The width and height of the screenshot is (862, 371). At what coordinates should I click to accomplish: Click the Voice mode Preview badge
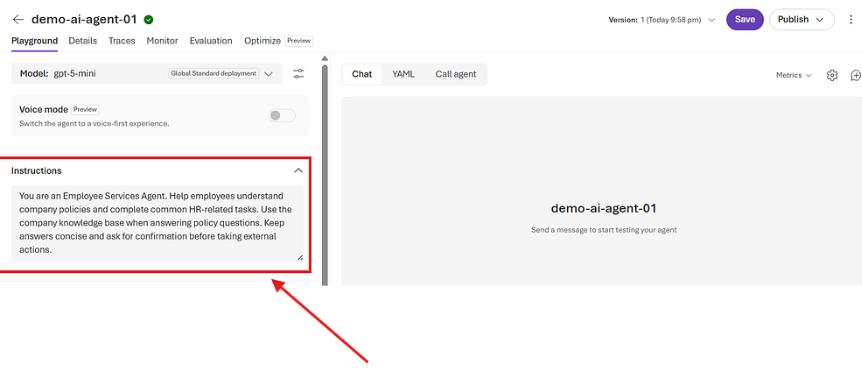pos(85,109)
